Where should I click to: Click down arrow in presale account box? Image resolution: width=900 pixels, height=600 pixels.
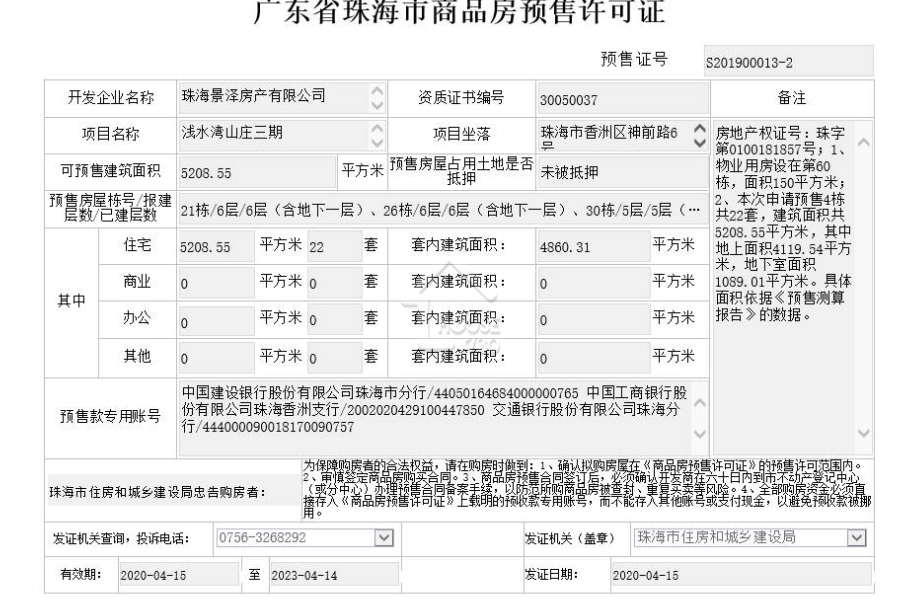[700, 433]
